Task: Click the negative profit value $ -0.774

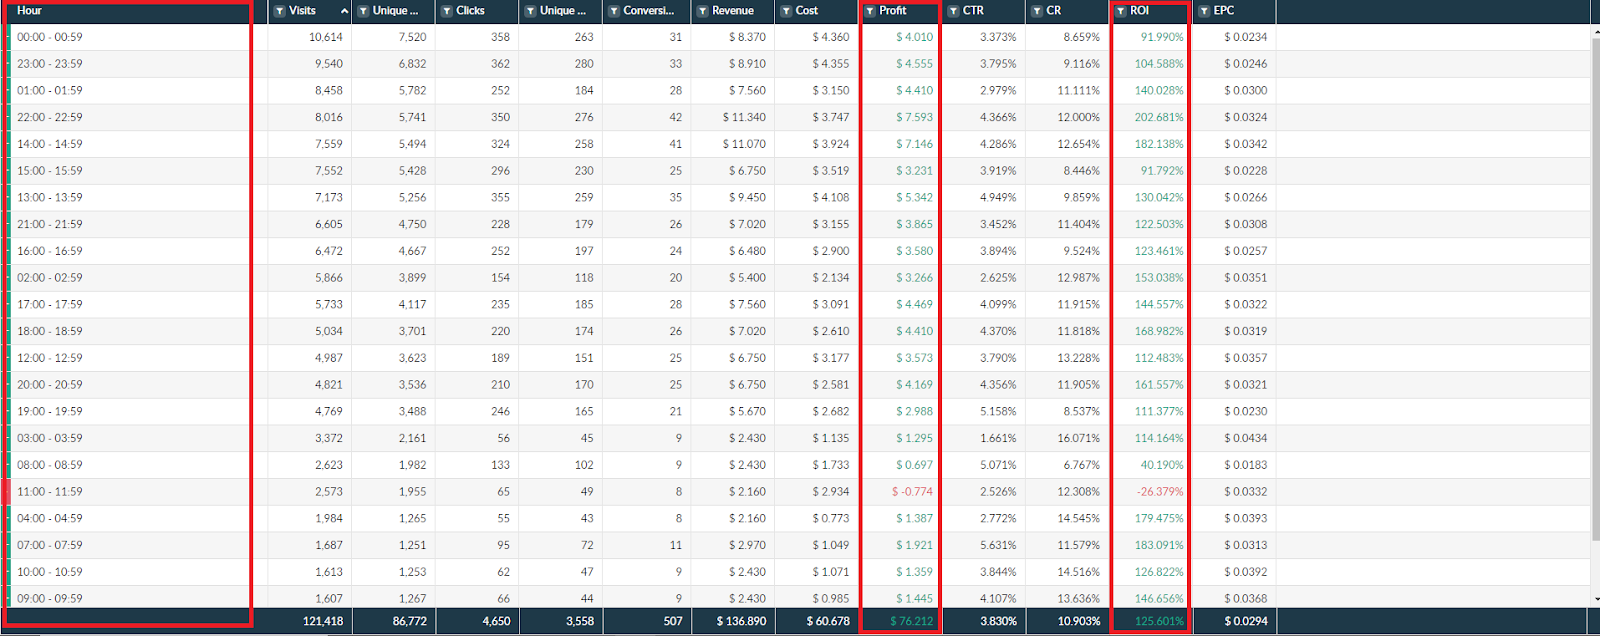Action: pos(912,492)
